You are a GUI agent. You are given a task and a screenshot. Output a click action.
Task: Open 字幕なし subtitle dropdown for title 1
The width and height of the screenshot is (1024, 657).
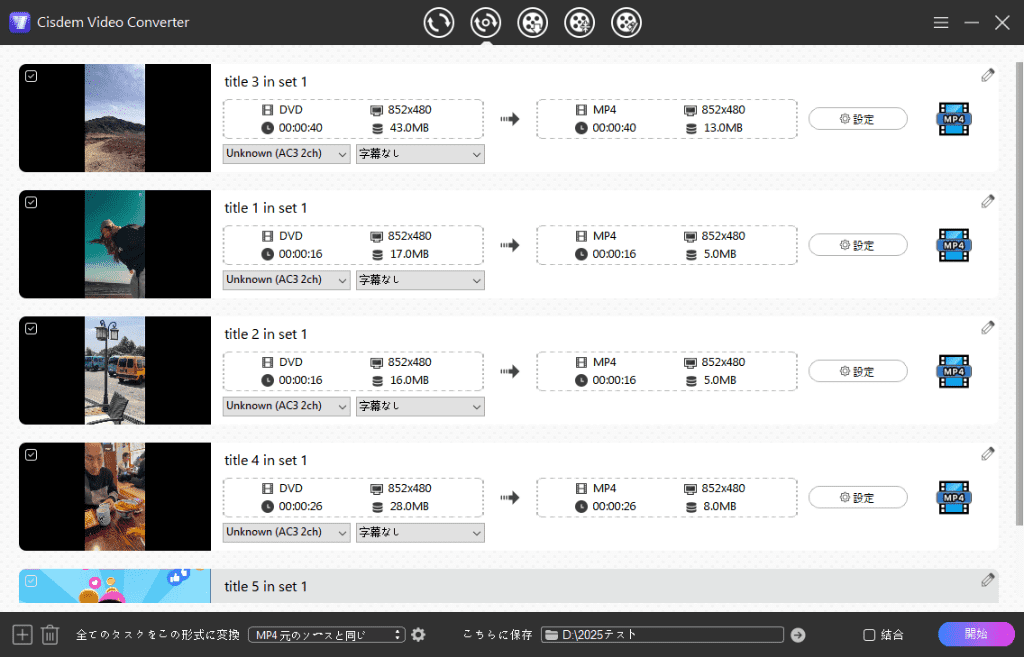(420, 280)
